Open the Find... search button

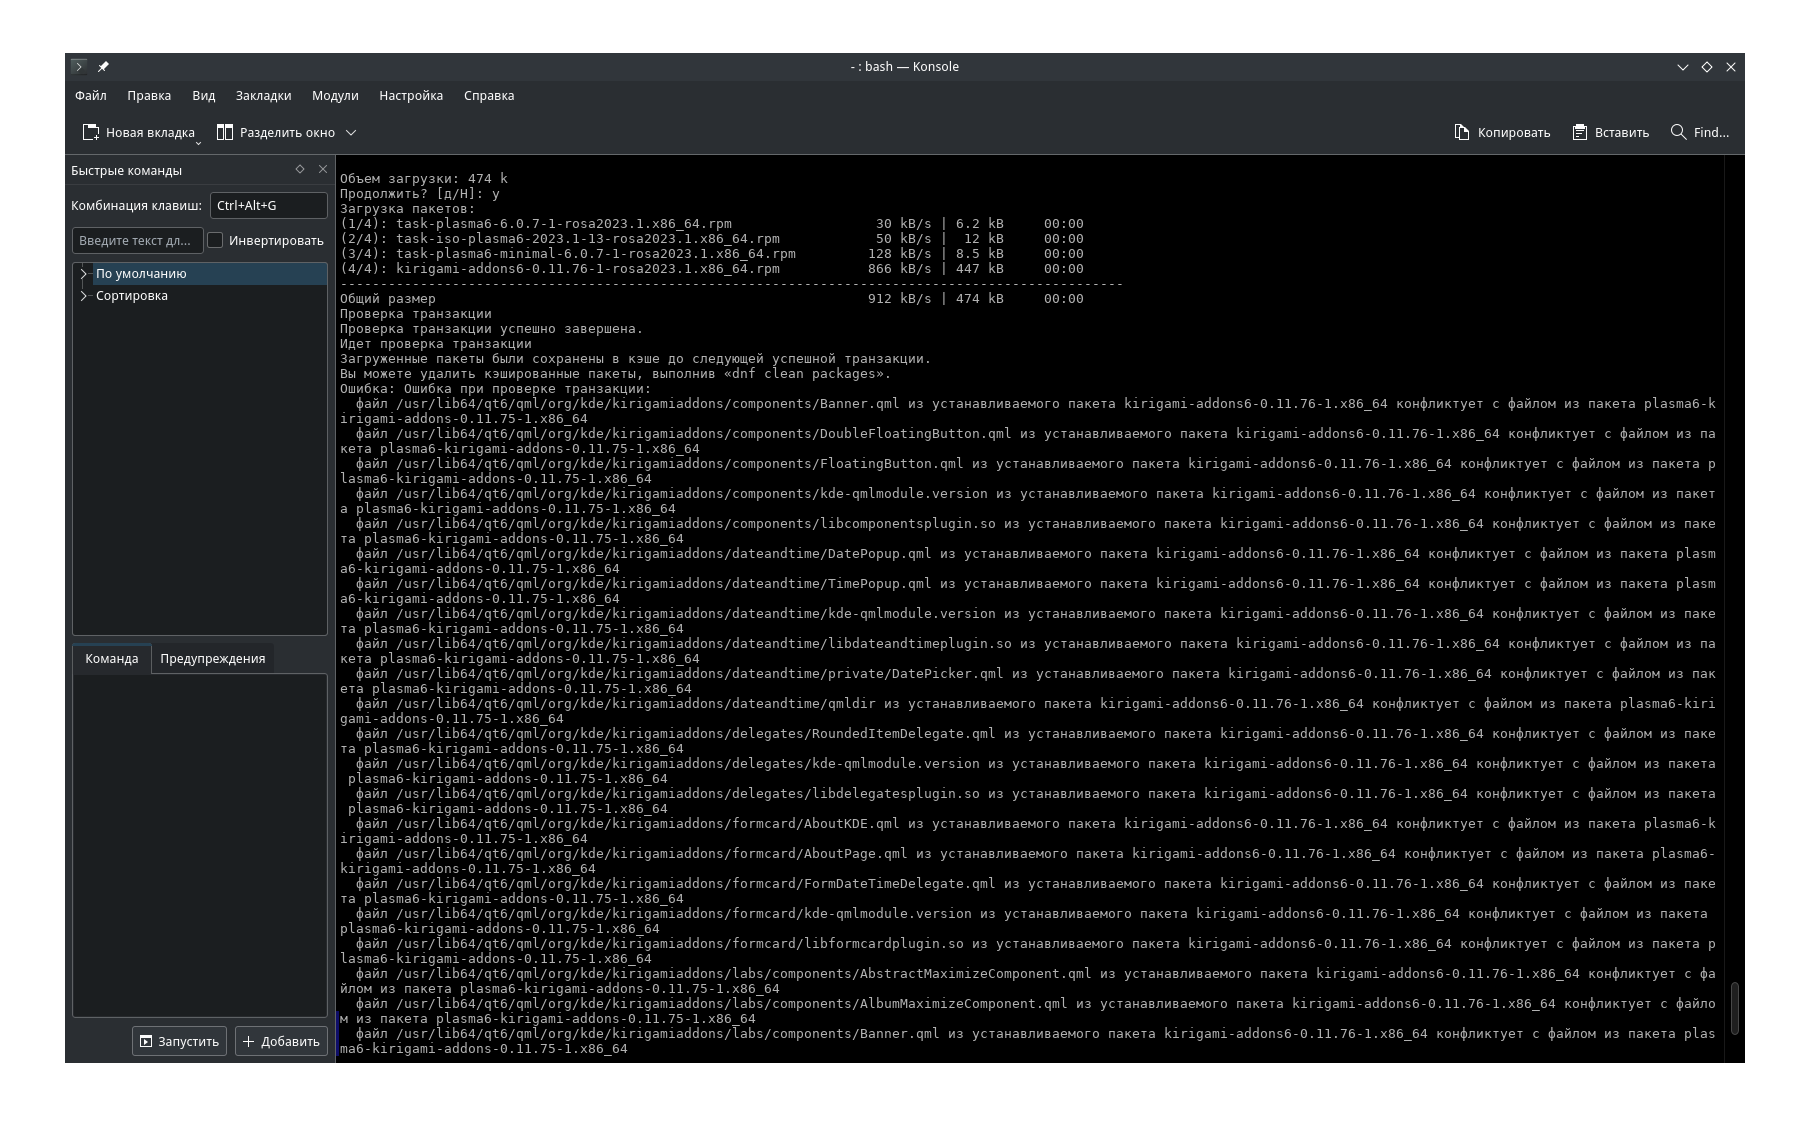[x=1699, y=133]
